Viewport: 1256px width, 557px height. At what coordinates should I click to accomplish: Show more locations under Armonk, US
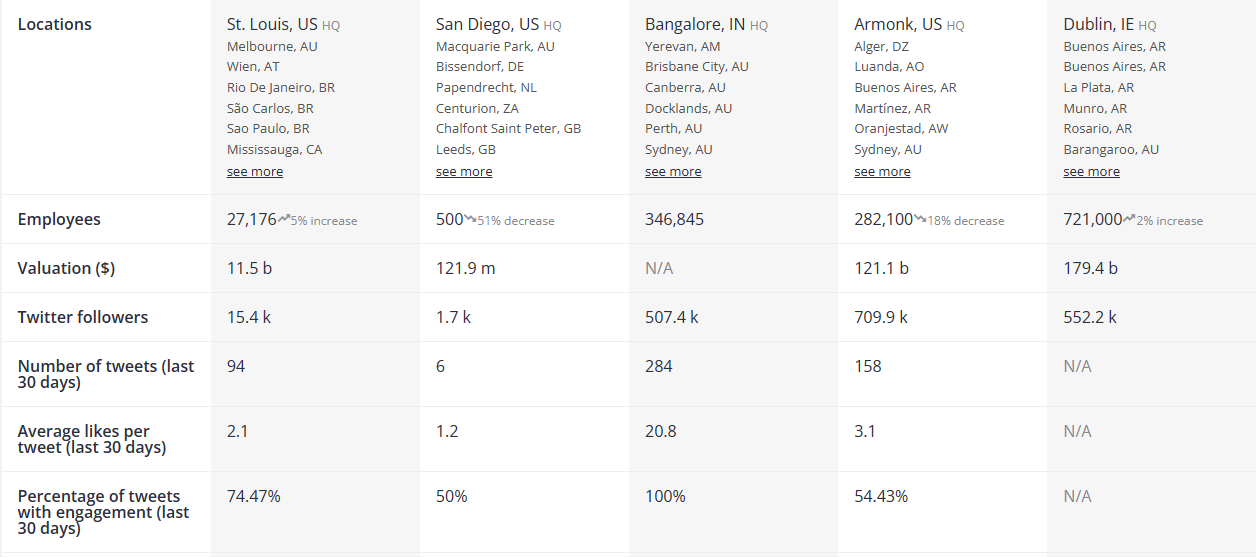point(882,172)
